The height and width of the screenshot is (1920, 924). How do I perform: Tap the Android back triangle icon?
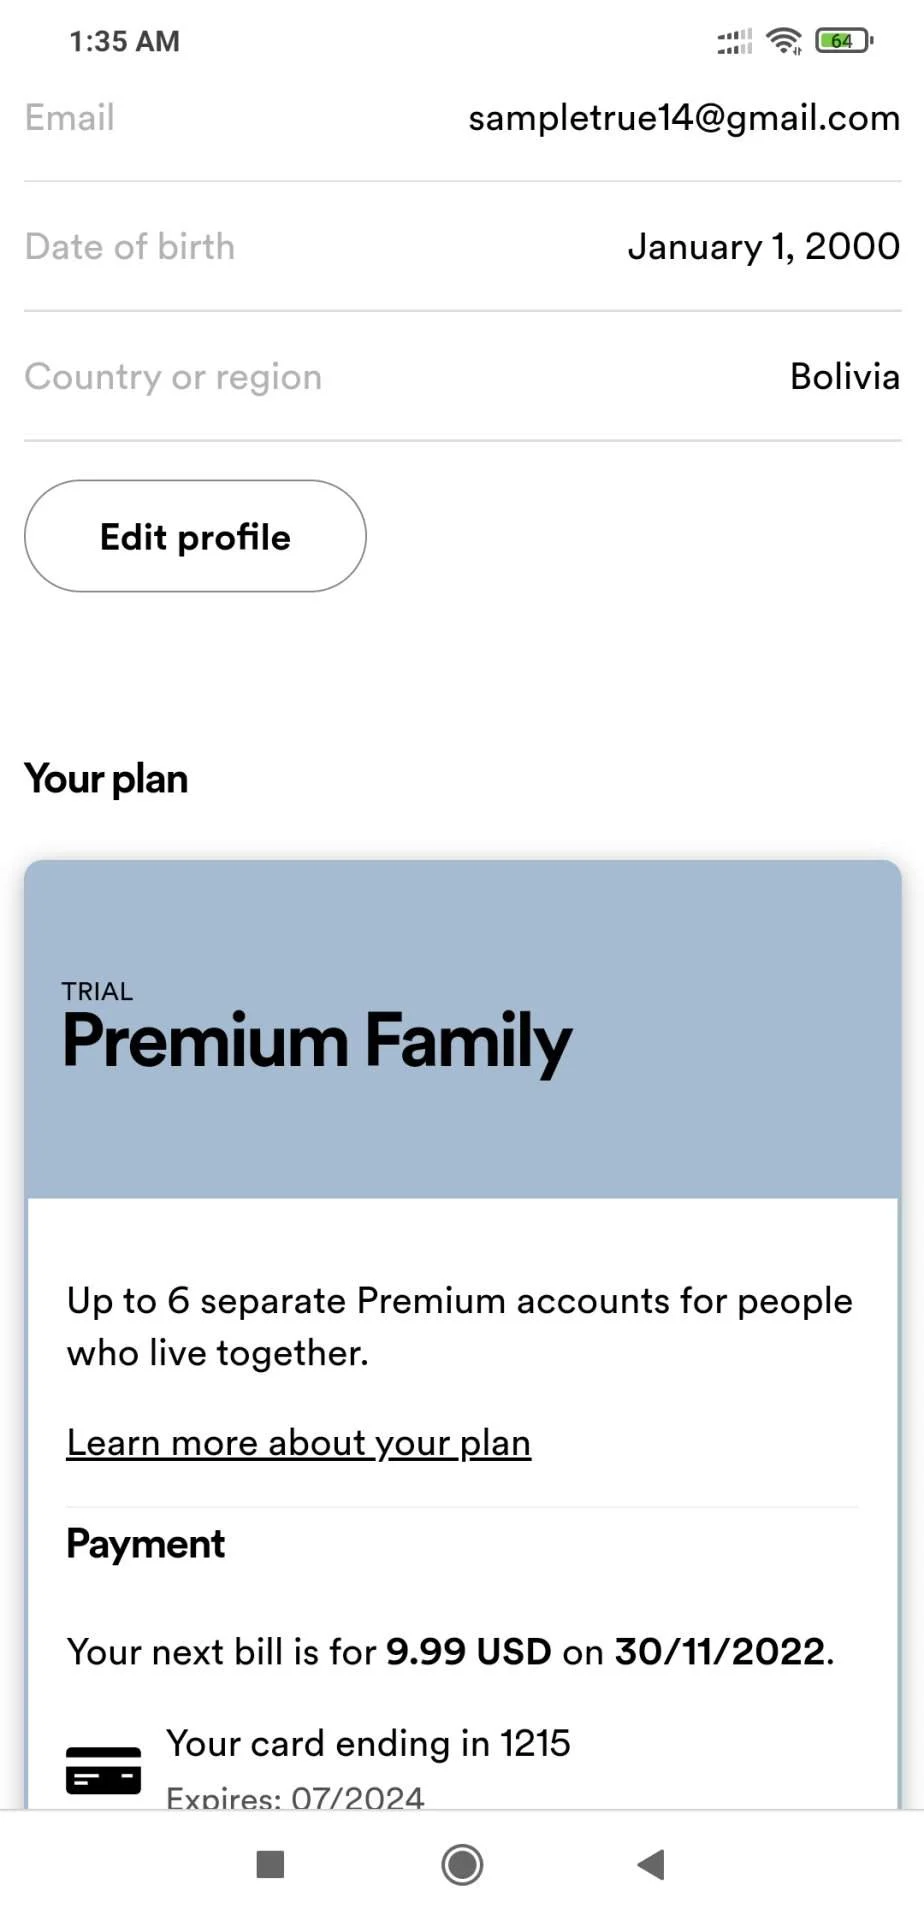pos(651,1864)
